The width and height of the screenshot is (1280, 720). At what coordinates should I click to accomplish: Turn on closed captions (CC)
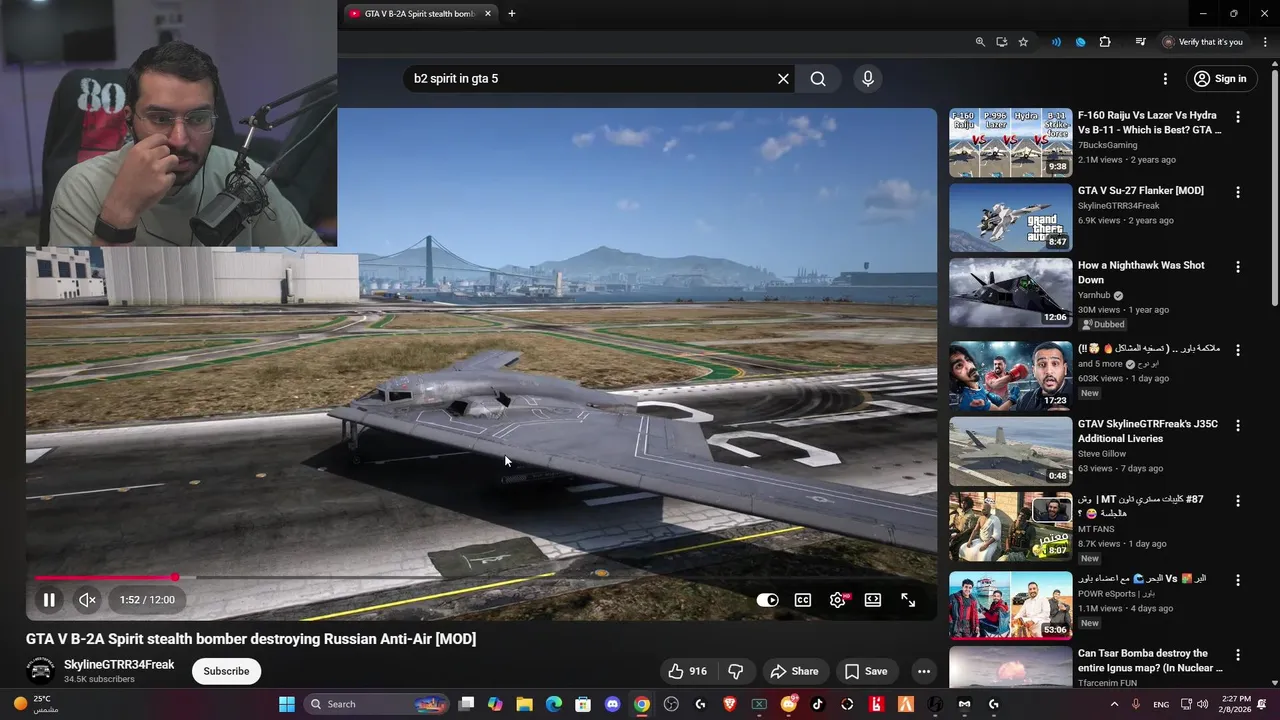pyautogui.click(x=803, y=600)
